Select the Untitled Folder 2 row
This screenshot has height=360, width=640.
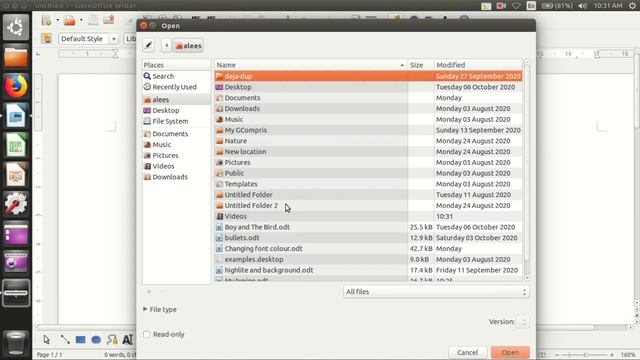point(368,205)
